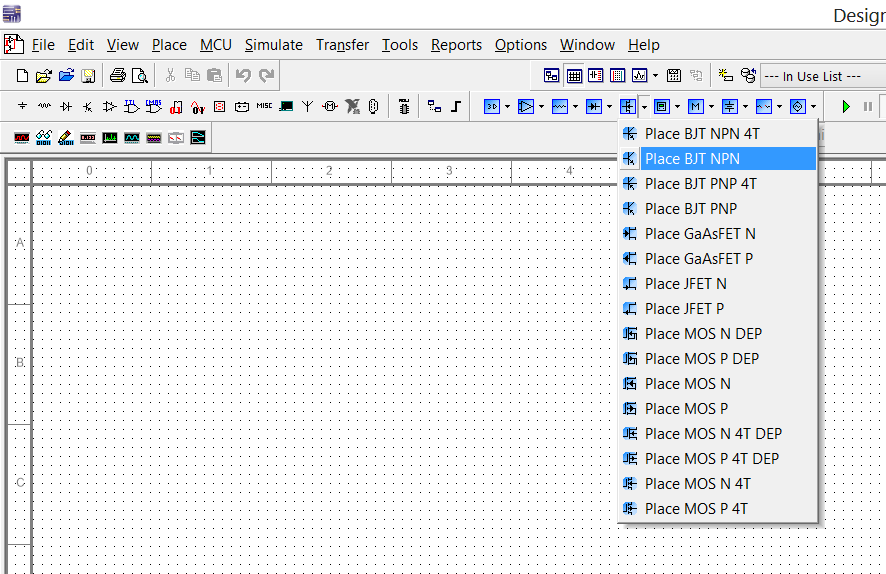886x574 pixels.
Task: Click the Undo arrow icon
Action: coord(244,75)
